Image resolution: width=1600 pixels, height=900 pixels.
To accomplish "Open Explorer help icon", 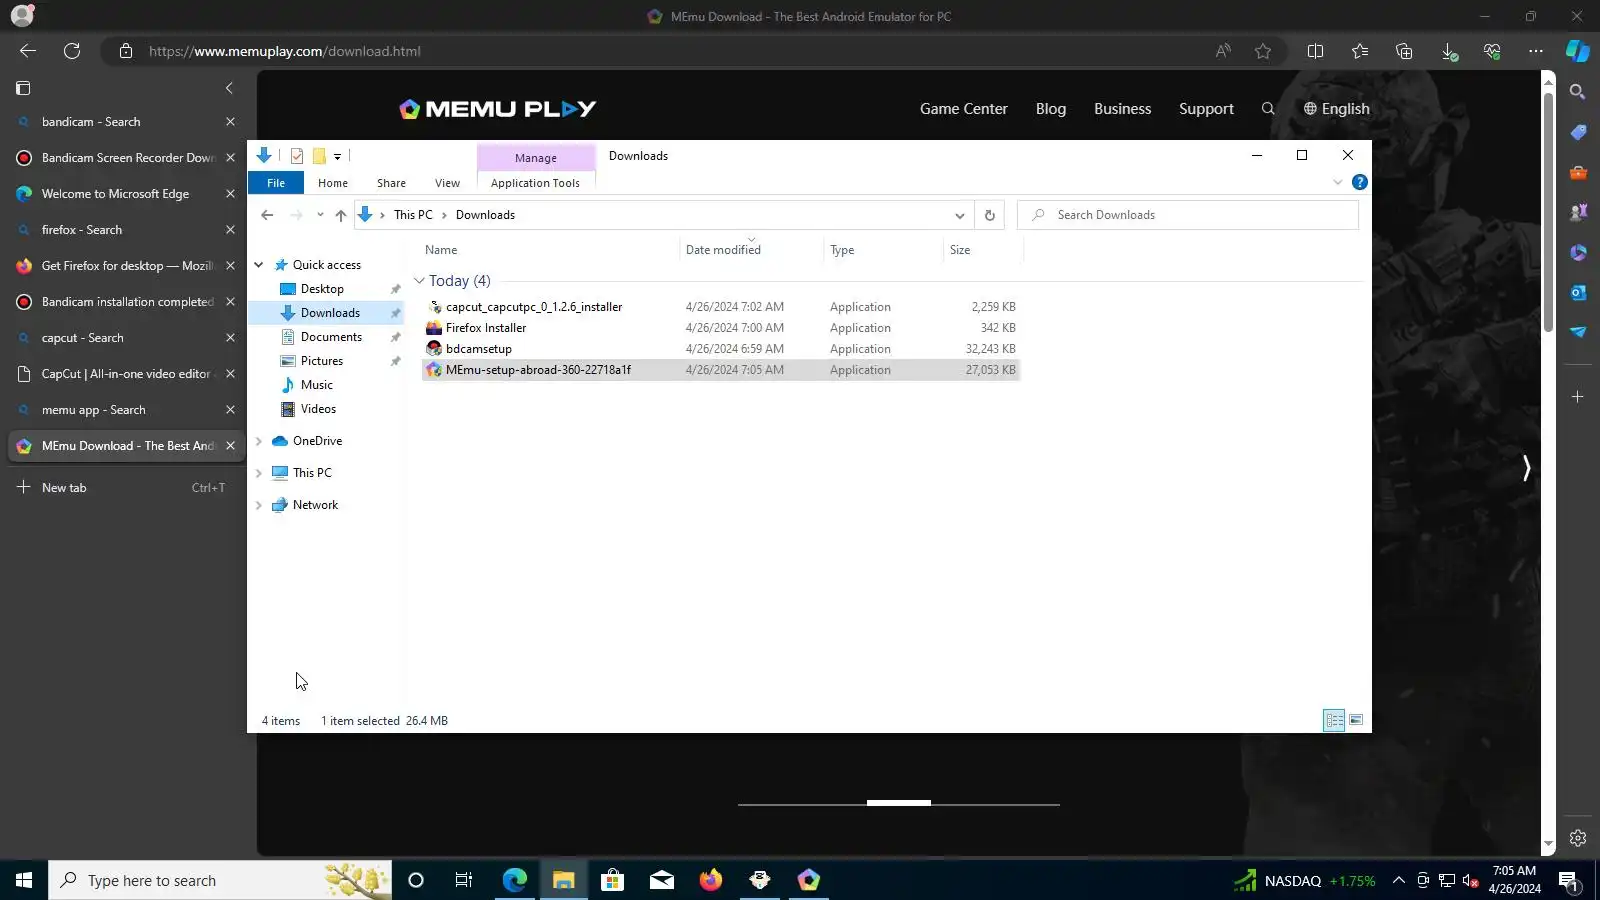I will coord(1360,182).
